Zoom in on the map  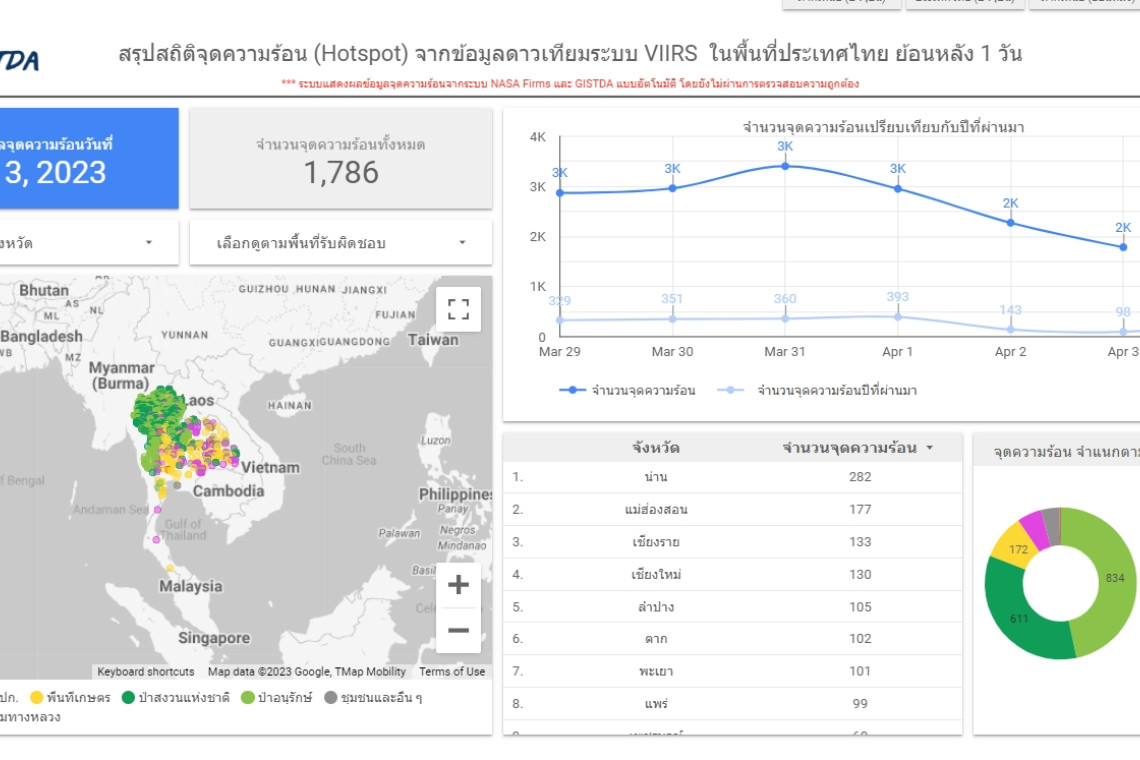pyautogui.click(x=458, y=585)
